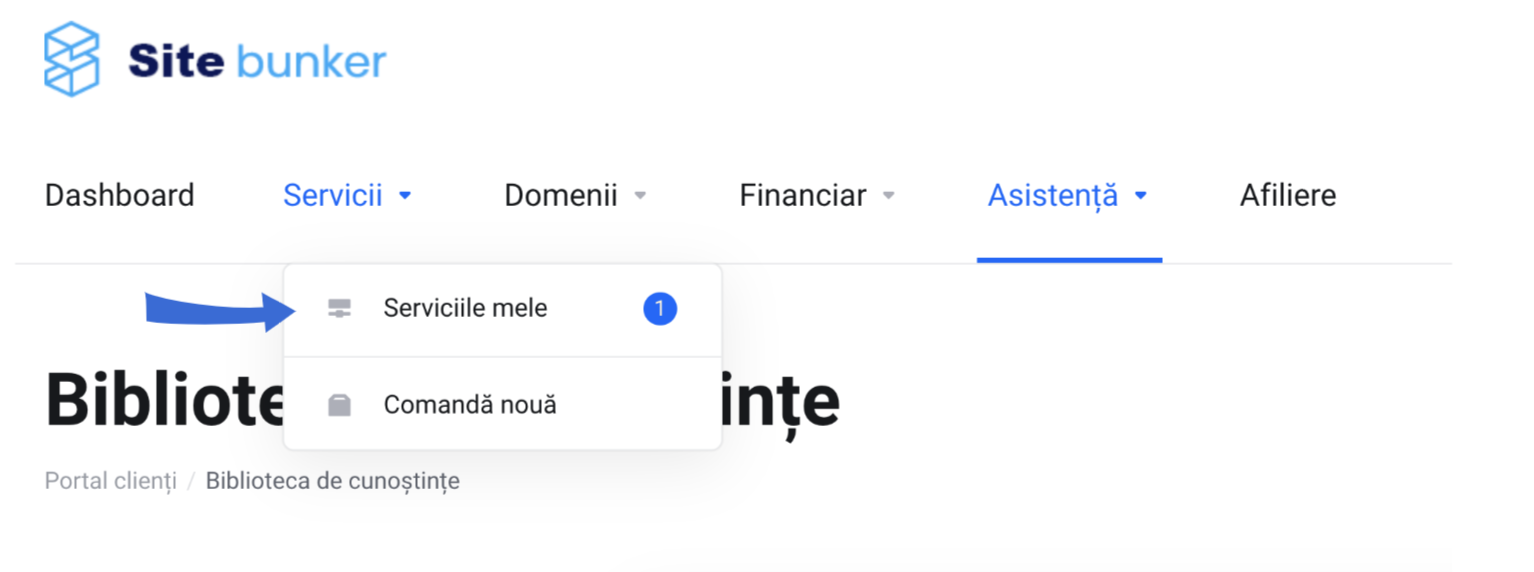This screenshot has height=572, width=1534.
Task: Click the Domenii menu label
Action: [561, 195]
